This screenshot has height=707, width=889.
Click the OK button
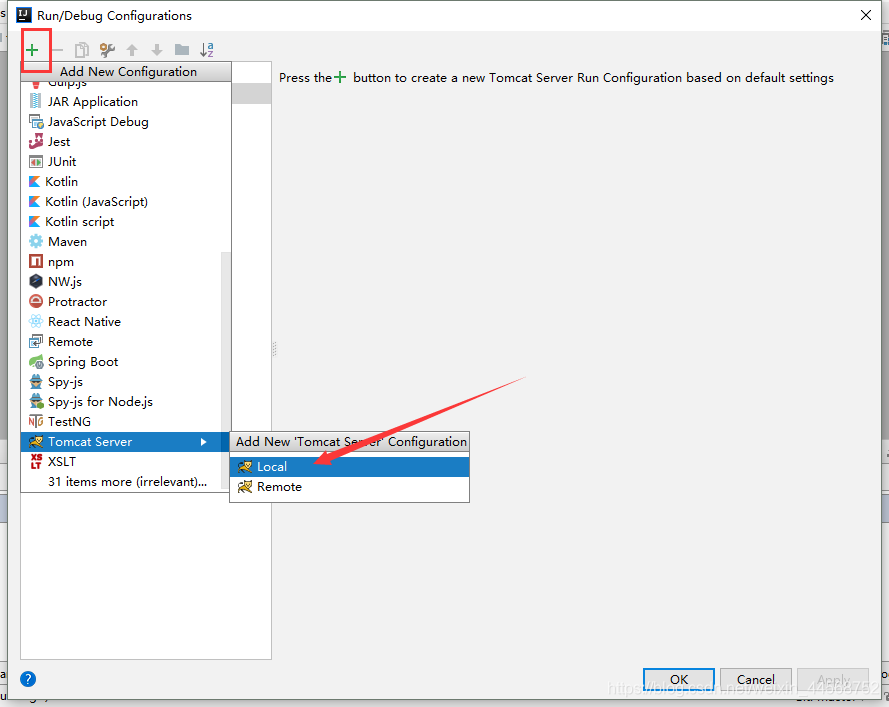(x=679, y=679)
